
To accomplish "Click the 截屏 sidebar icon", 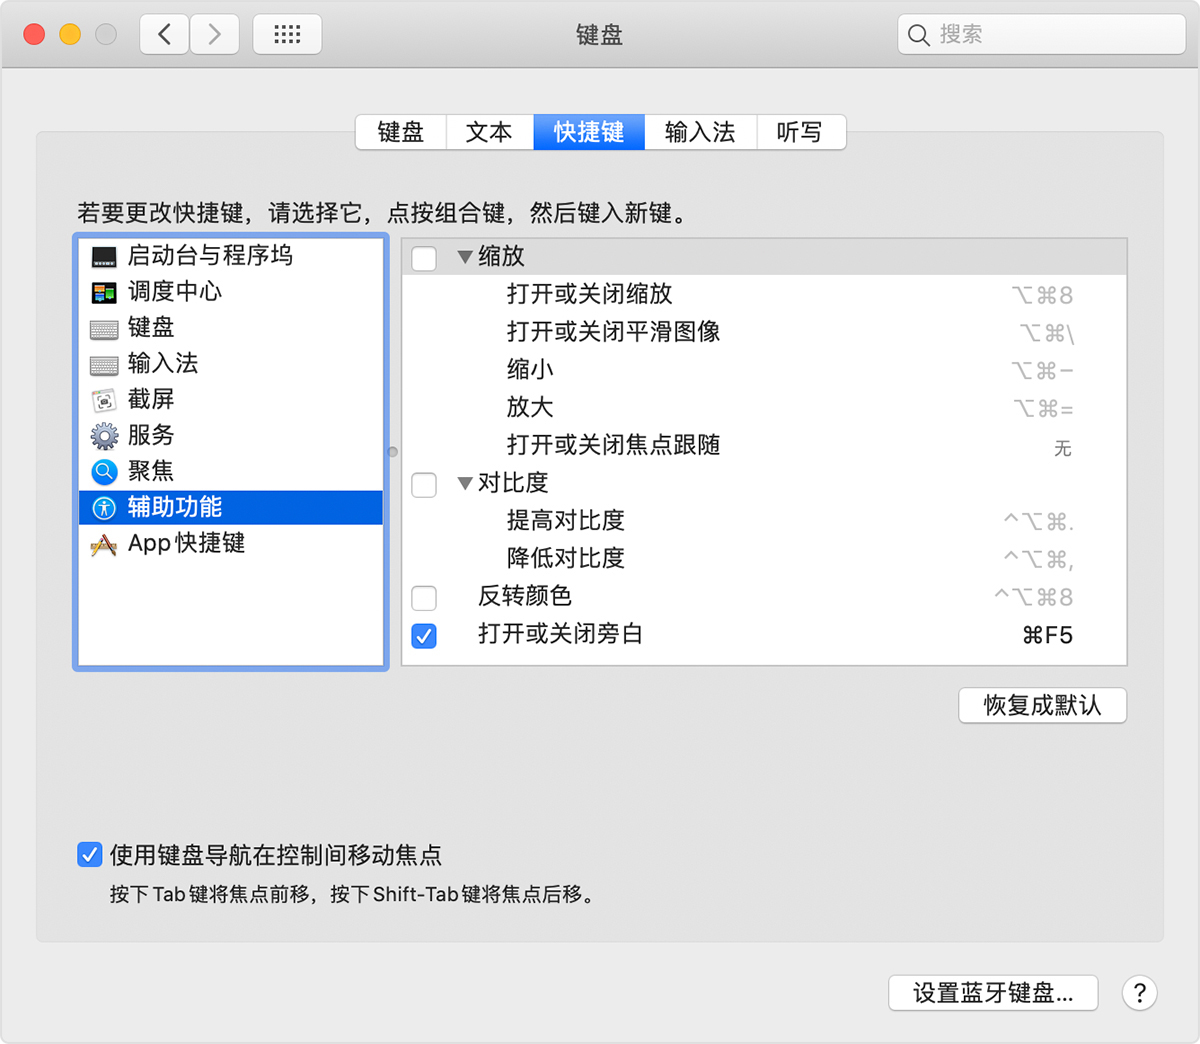I will pyautogui.click(x=105, y=399).
